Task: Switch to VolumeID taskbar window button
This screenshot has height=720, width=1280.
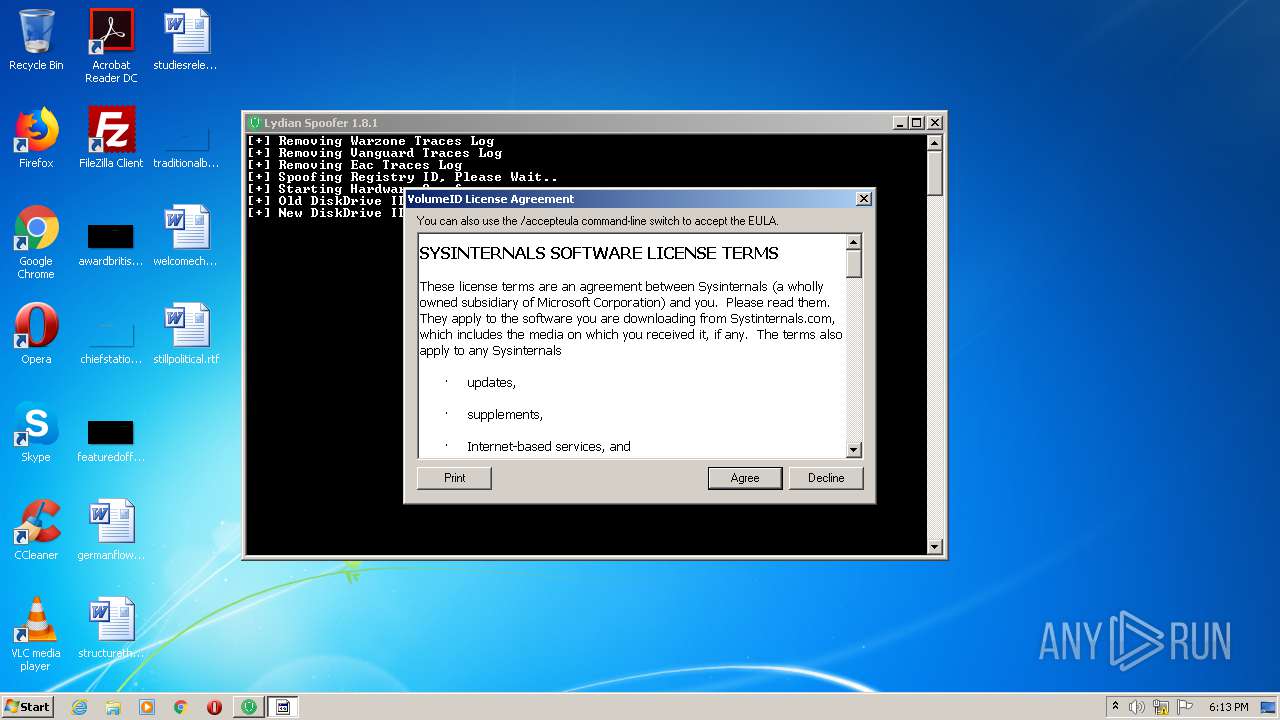Action: point(283,707)
